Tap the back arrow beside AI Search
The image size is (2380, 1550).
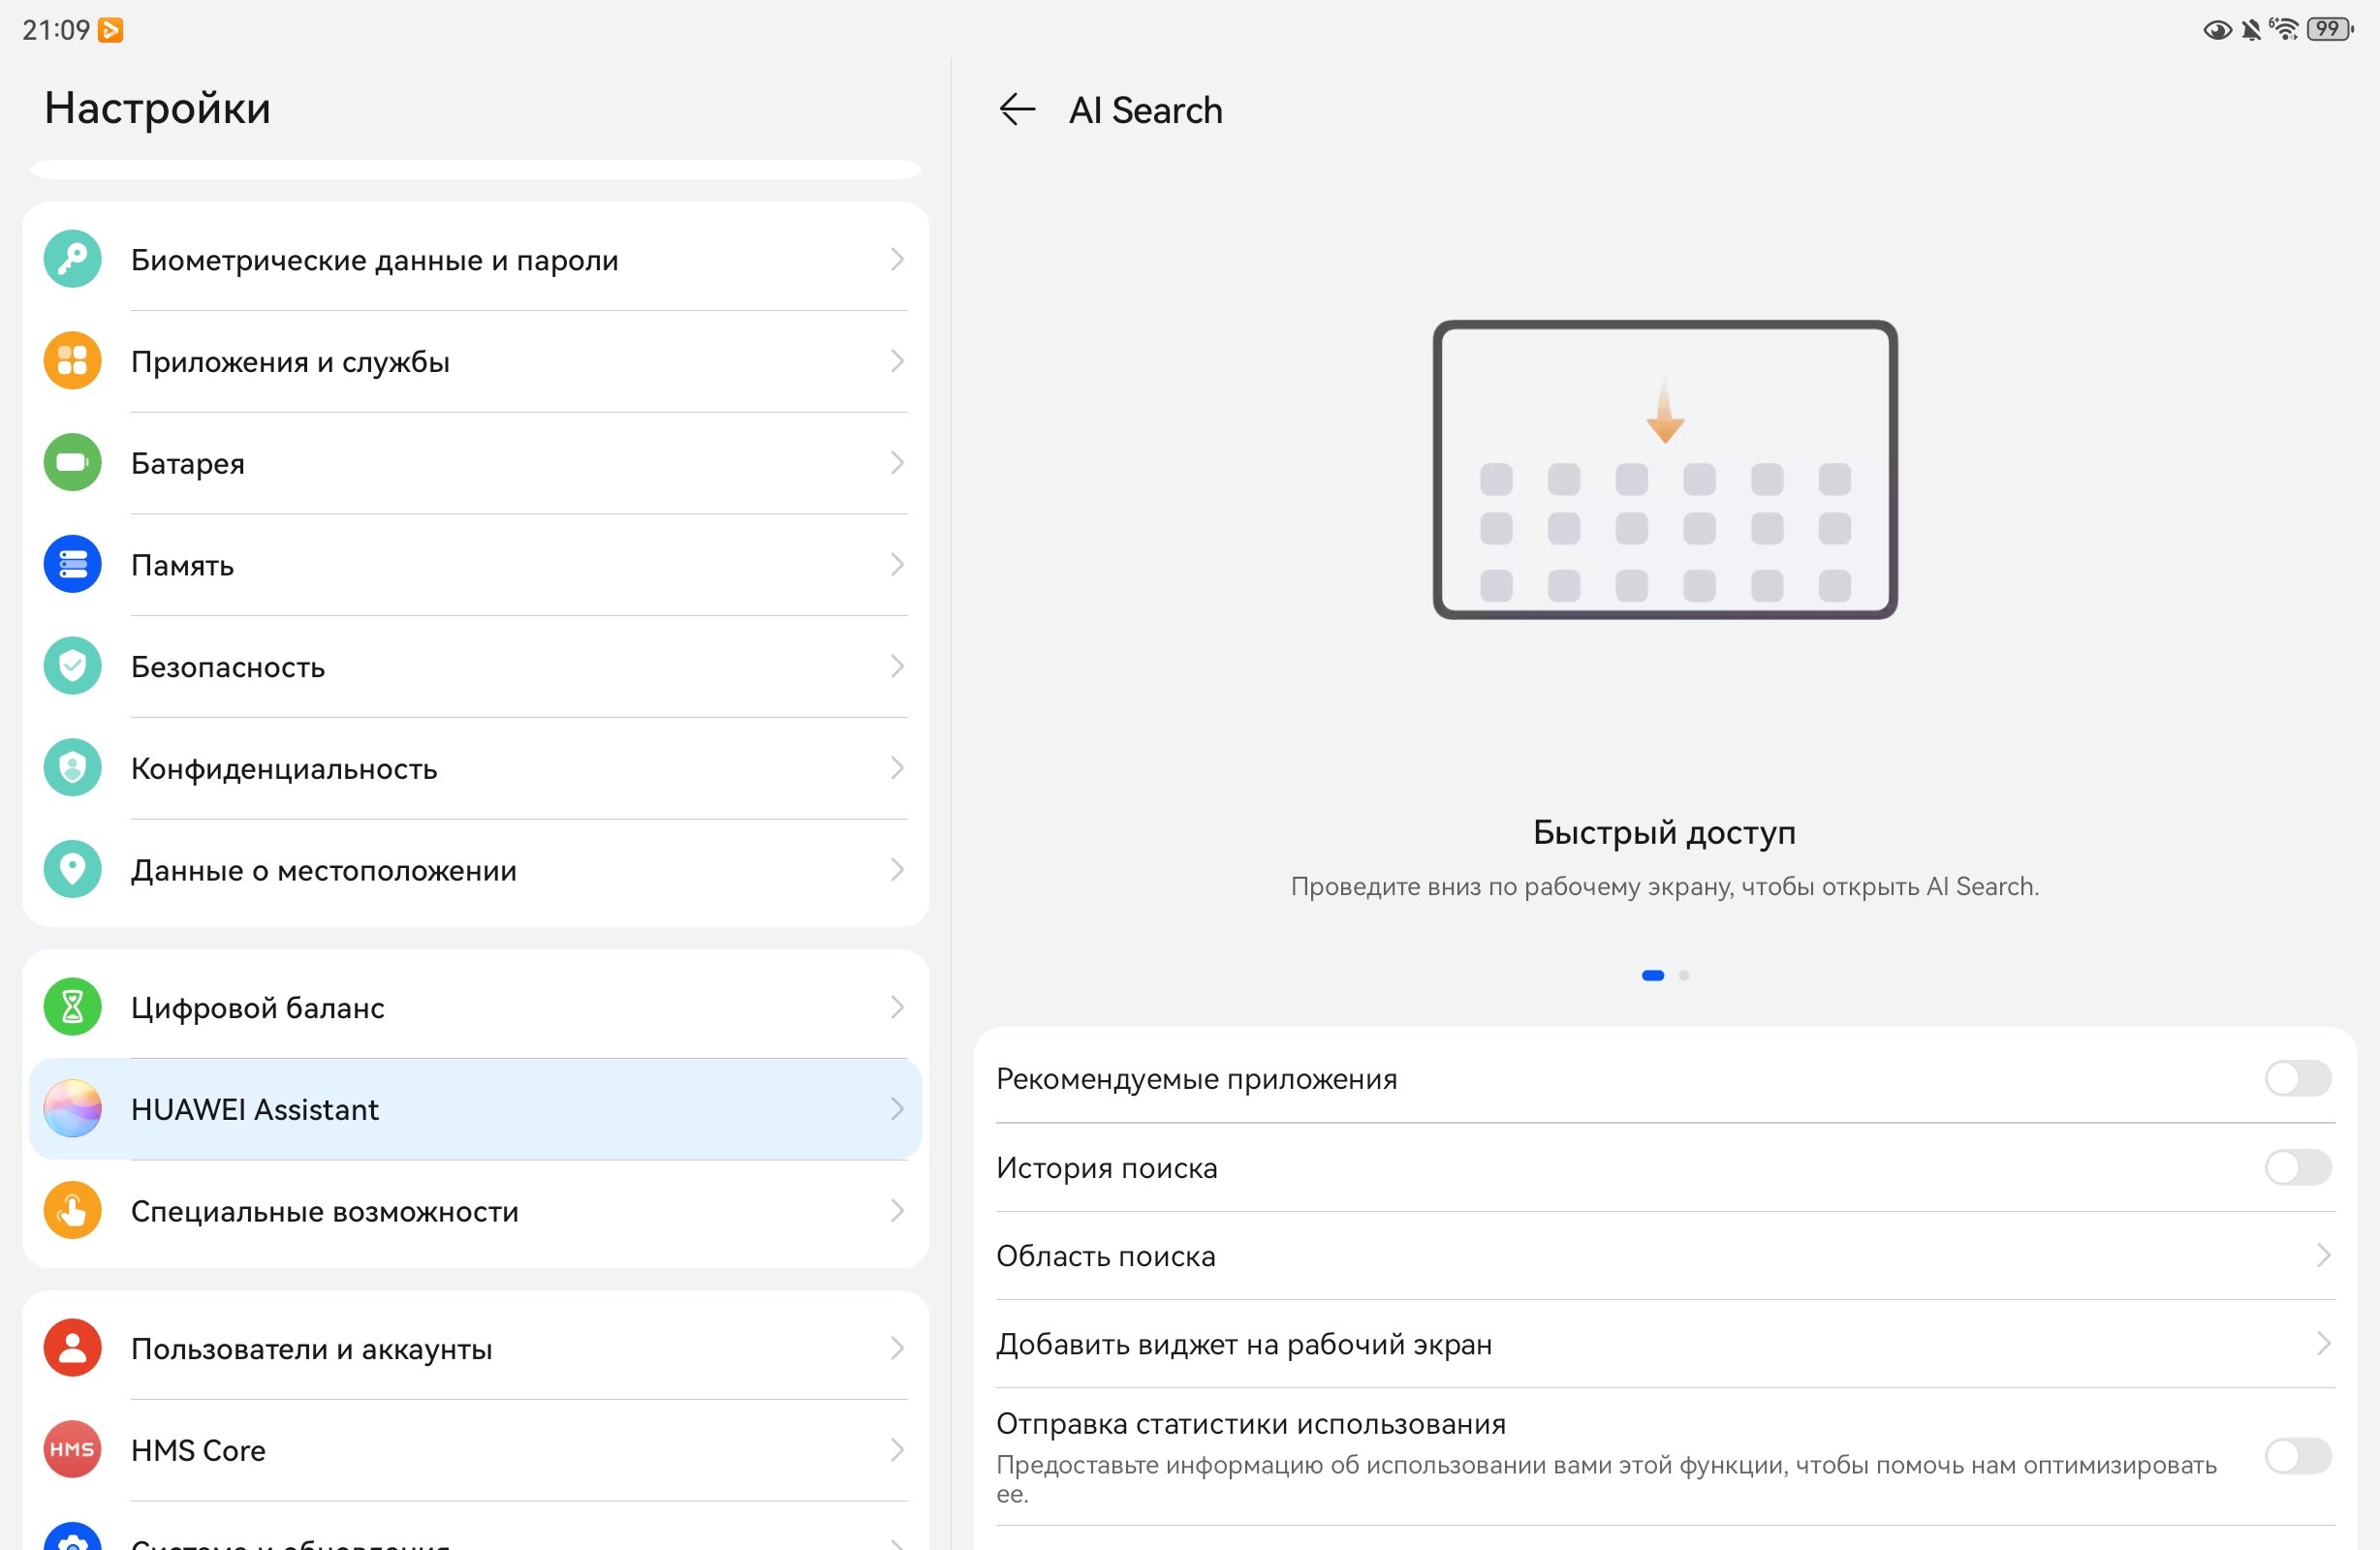pyautogui.click(x=1017, y=109)
